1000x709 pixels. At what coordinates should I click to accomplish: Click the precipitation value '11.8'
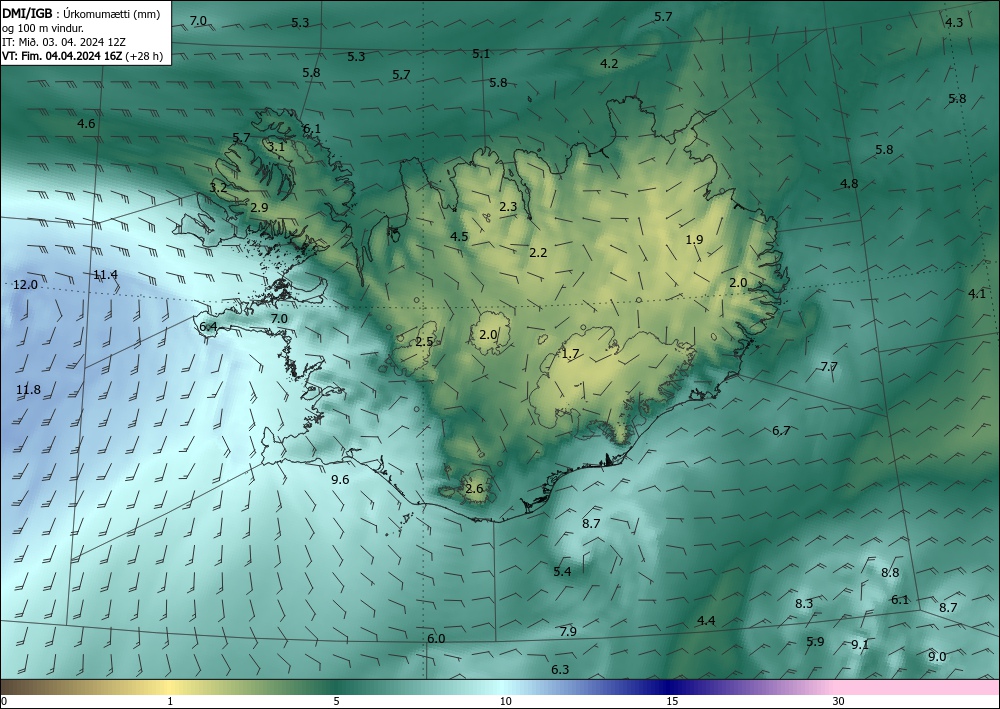(x=28, y=390)
